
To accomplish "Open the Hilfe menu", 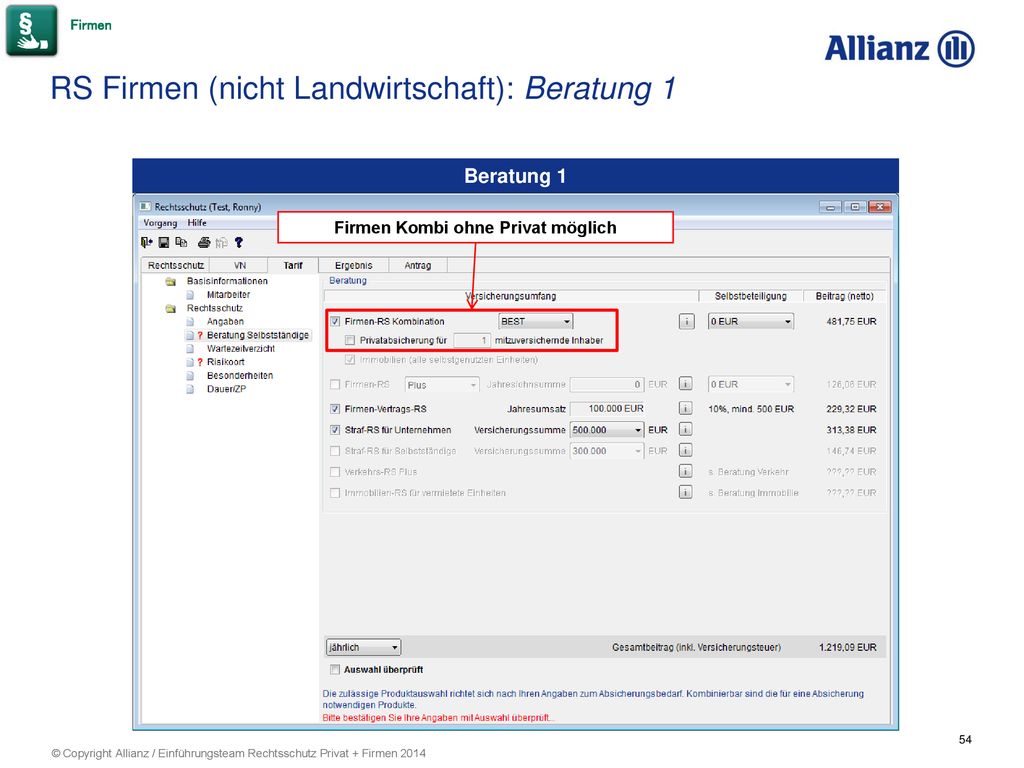I will [197, 223].
